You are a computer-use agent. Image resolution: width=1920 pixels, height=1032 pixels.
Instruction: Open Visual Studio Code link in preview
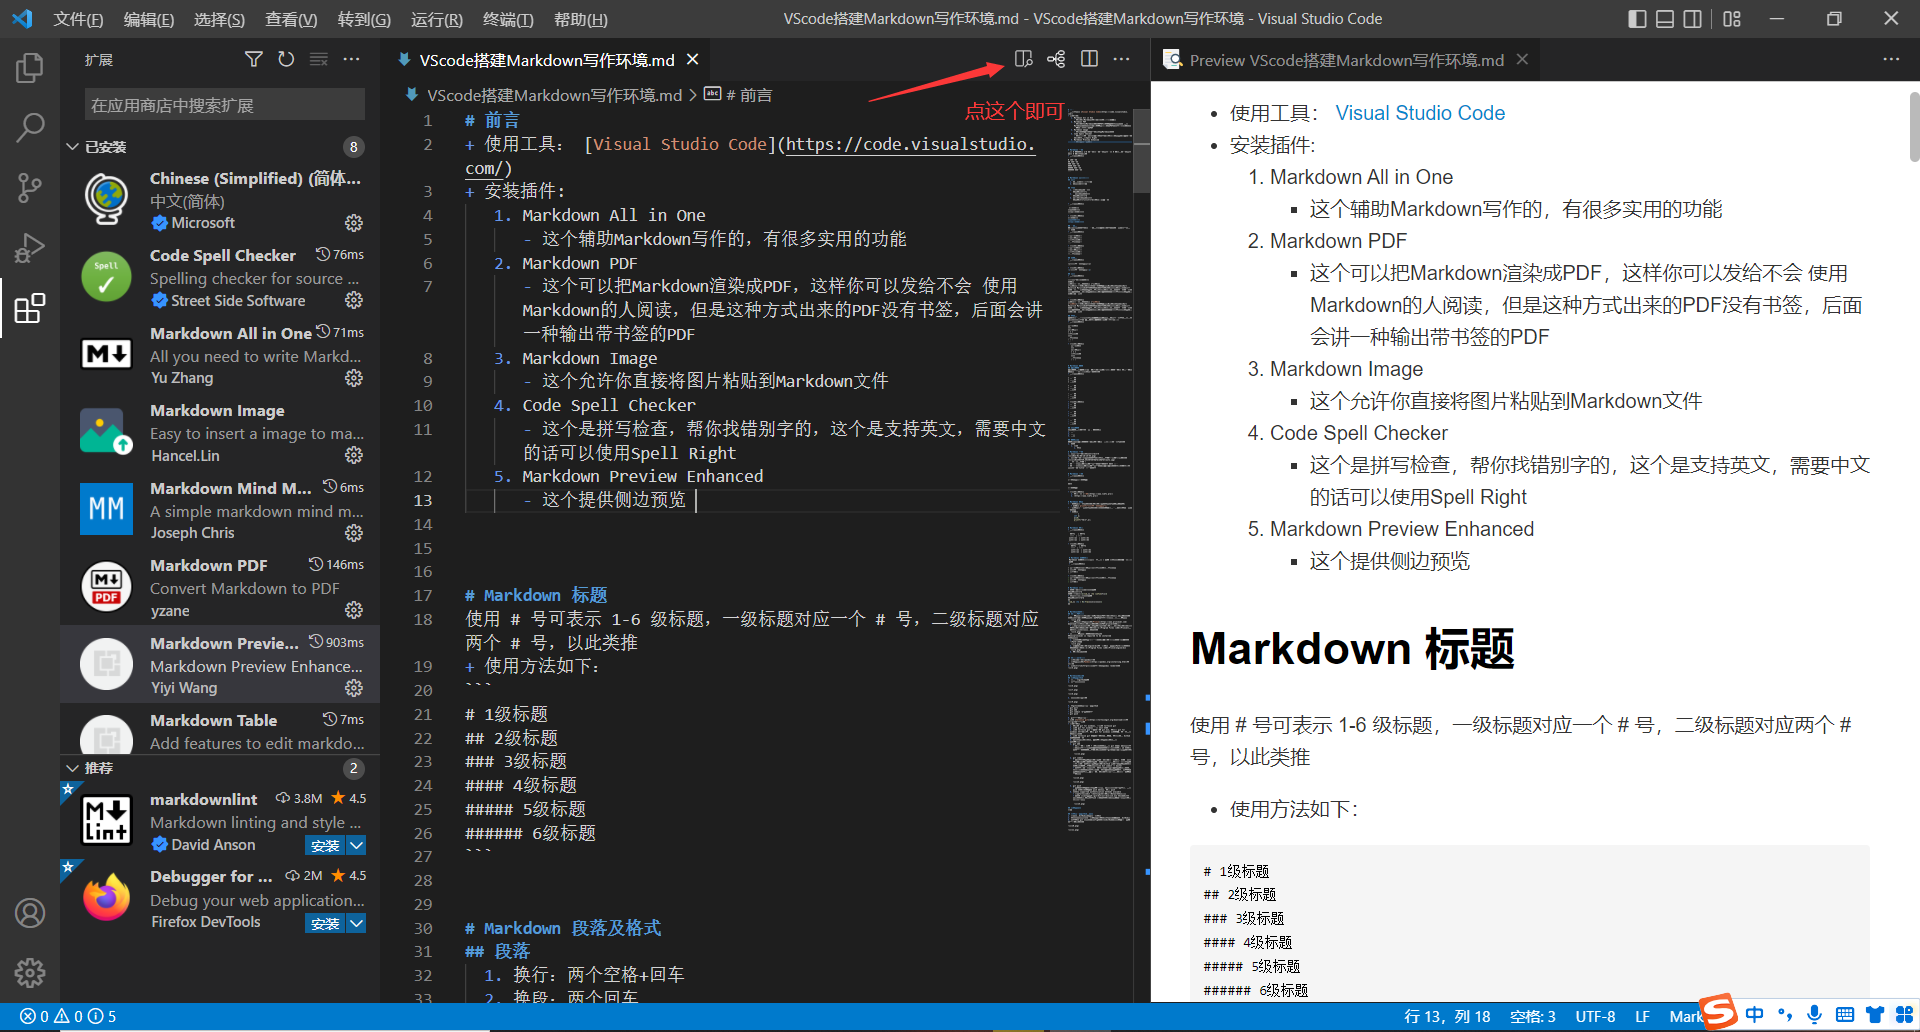(x=1420, y=113)
